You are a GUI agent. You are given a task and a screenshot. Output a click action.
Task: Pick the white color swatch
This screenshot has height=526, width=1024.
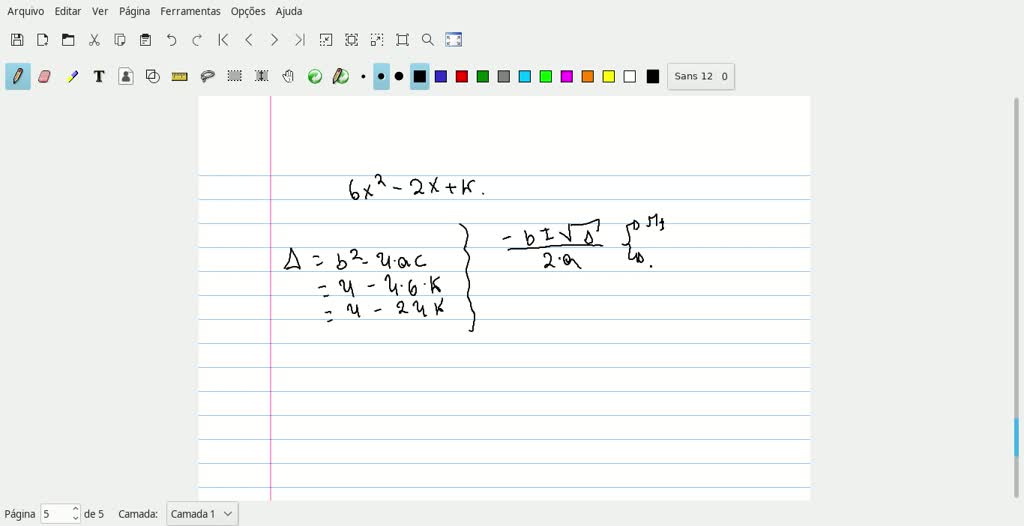(x=630, y=76)
